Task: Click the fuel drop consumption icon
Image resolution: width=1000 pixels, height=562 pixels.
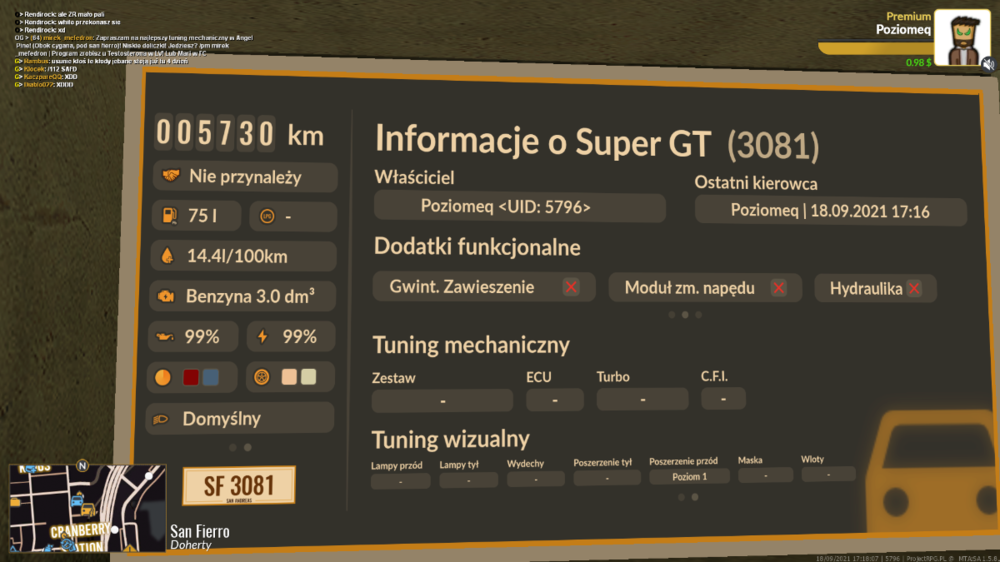Action: point(167,256)
